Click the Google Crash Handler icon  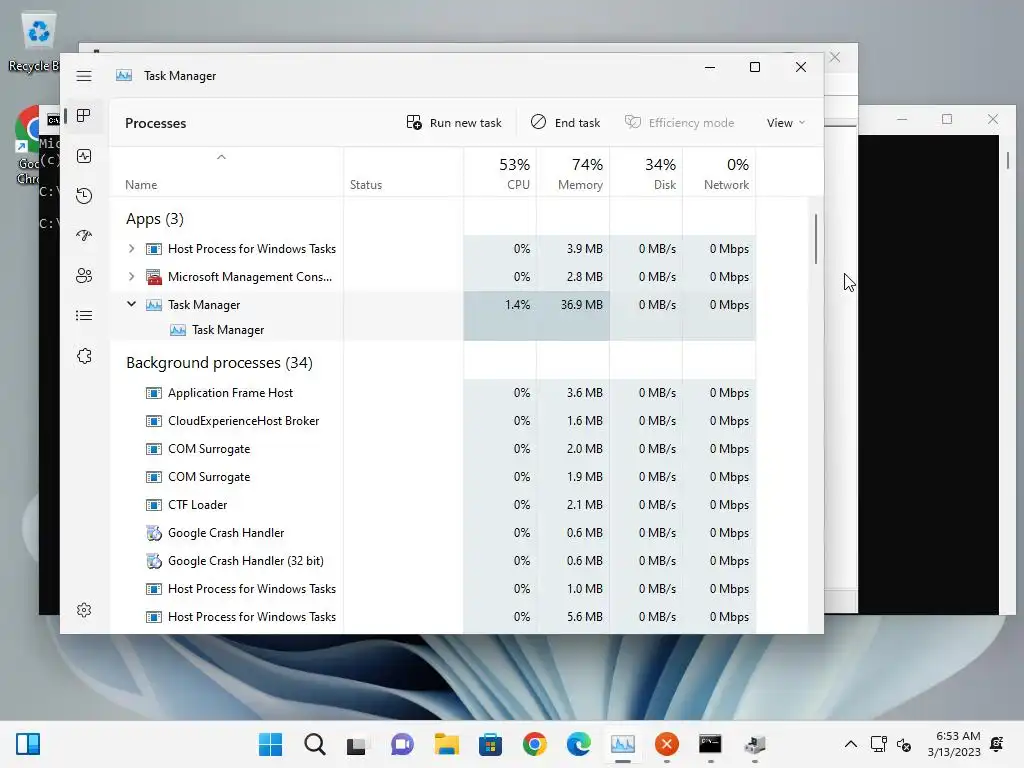(153, 533)
